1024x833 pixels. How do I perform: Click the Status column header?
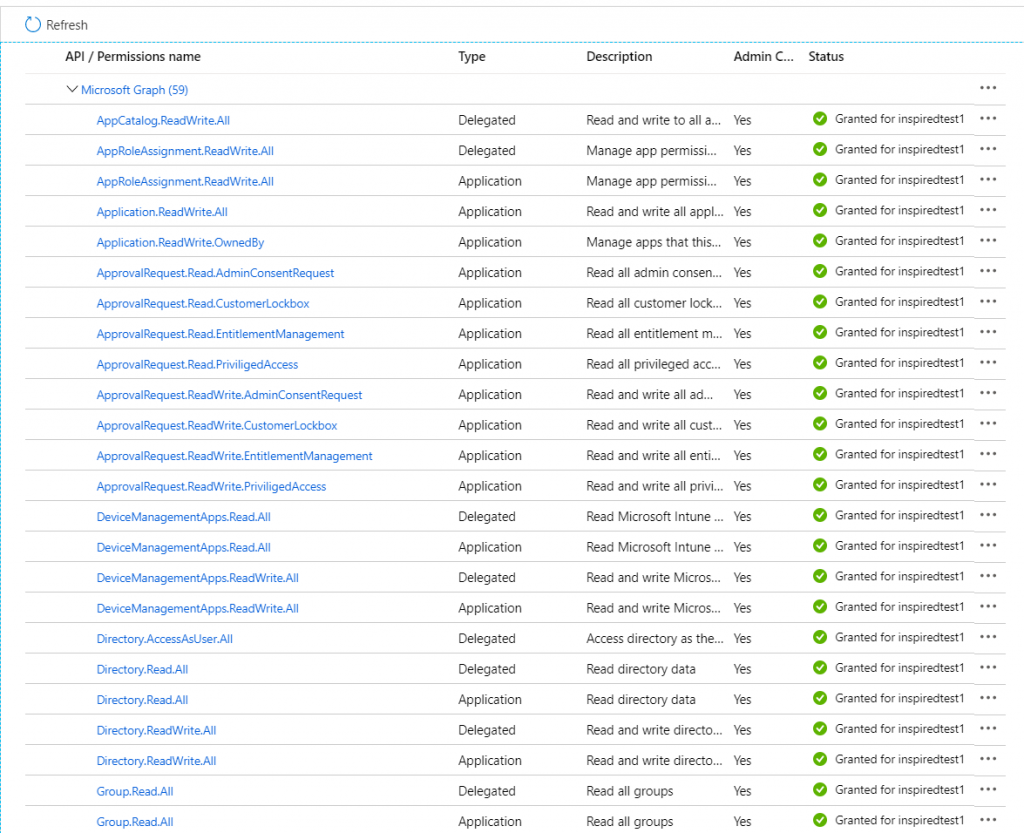tap(826, 57)
